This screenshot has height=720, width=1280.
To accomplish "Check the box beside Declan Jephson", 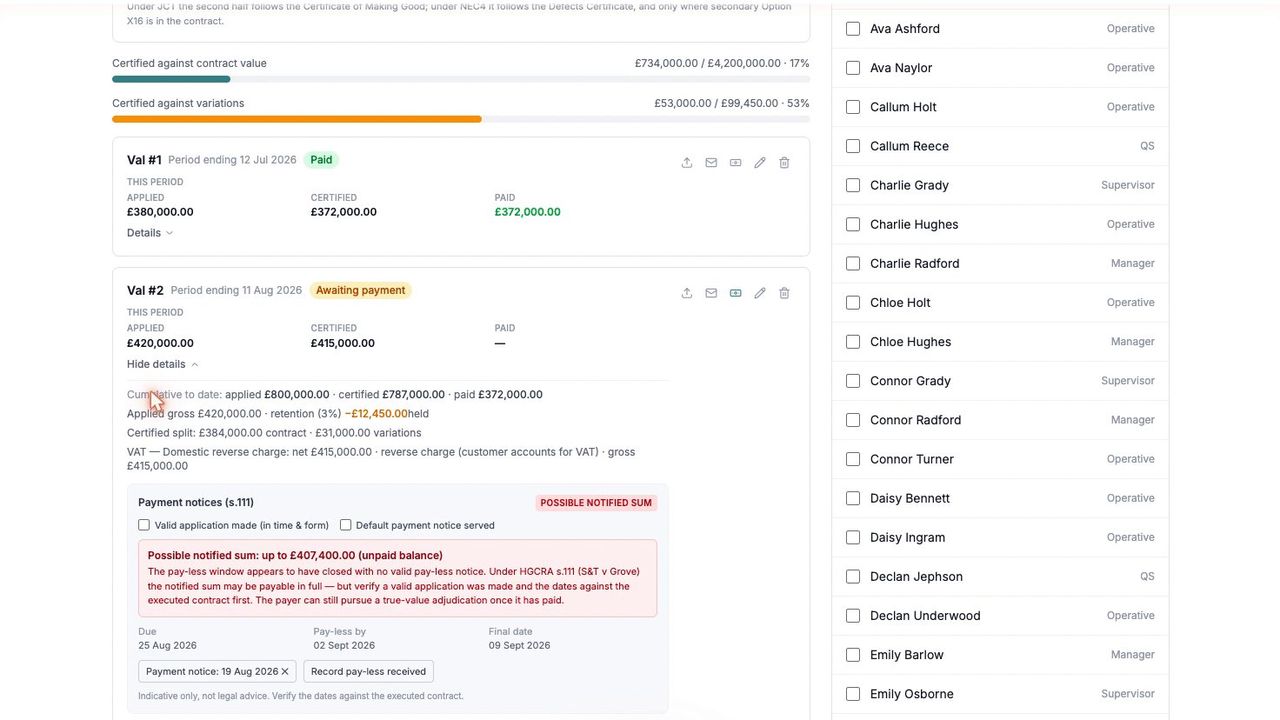I will click(853, 577).
